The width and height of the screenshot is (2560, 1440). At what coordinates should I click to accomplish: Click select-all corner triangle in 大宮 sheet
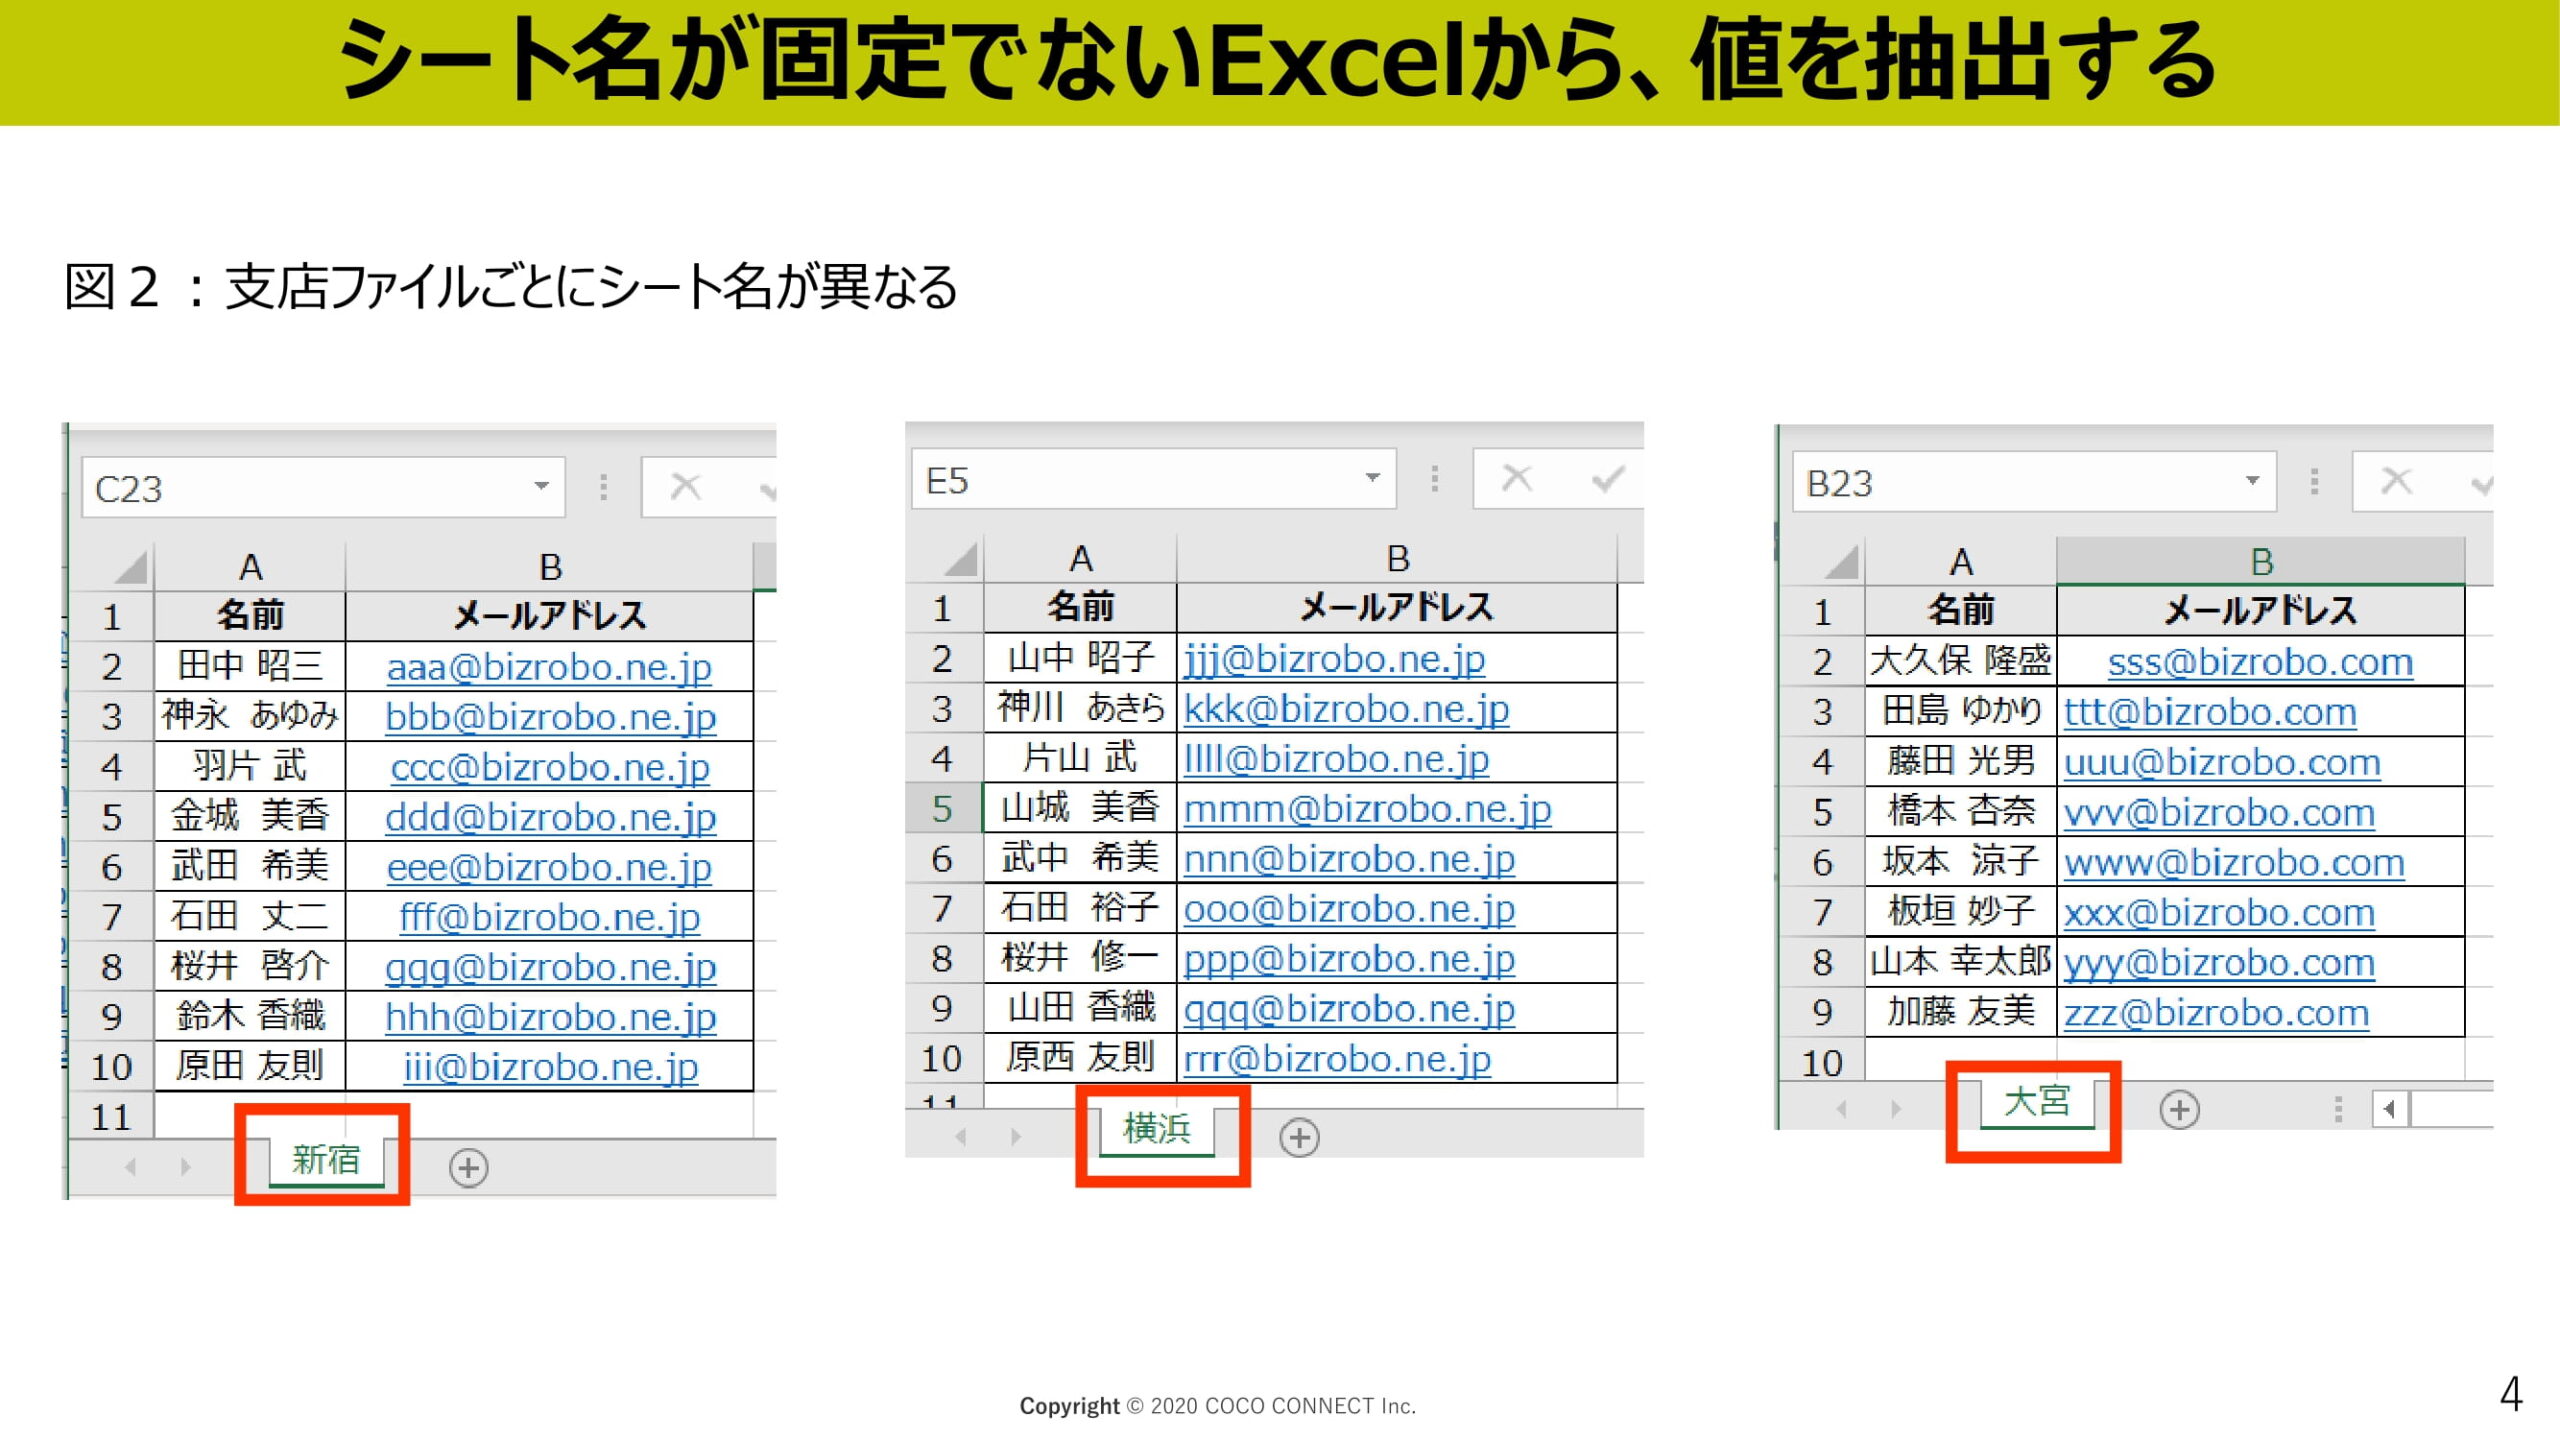1841,562
